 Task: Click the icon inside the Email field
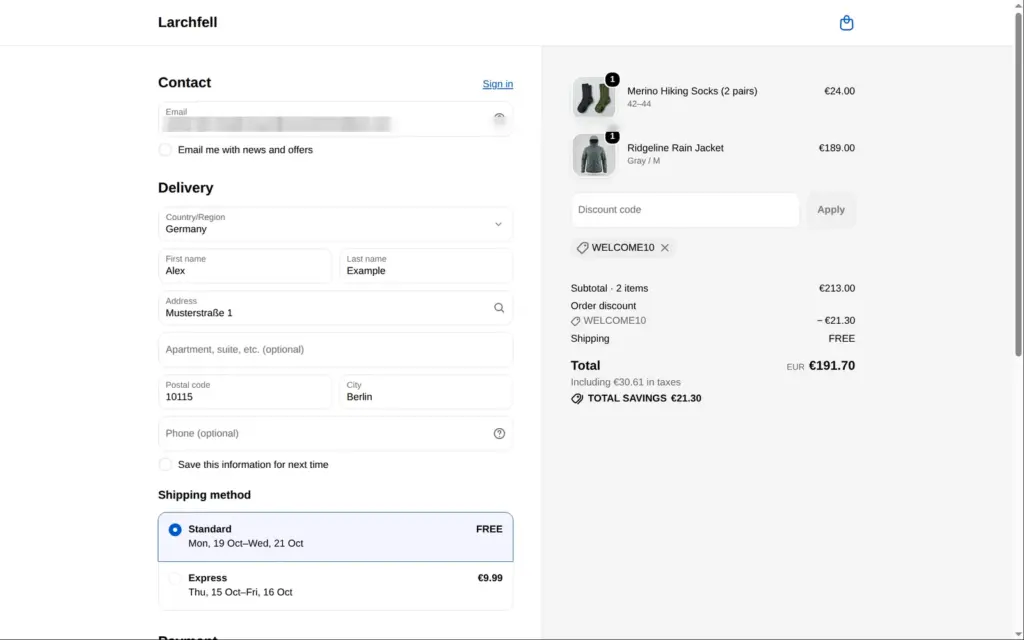pyautogui.click(x=499, y=118)
